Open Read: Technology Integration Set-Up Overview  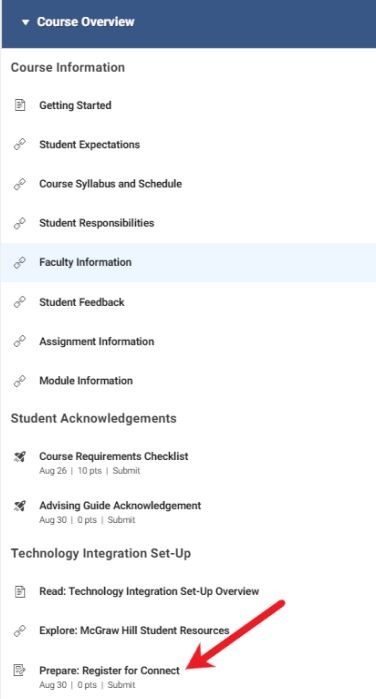[x=149, y=592]
